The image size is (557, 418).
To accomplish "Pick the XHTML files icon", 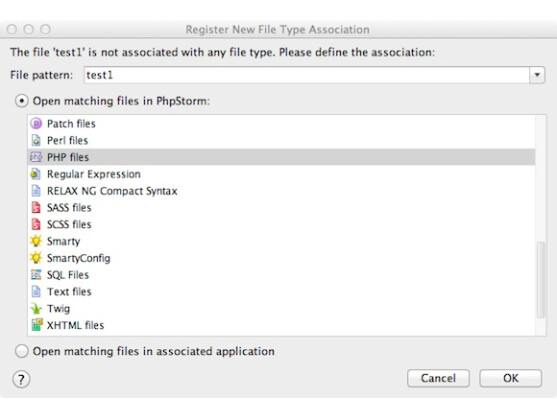I will pyautogui.click(x=37, y=325).
